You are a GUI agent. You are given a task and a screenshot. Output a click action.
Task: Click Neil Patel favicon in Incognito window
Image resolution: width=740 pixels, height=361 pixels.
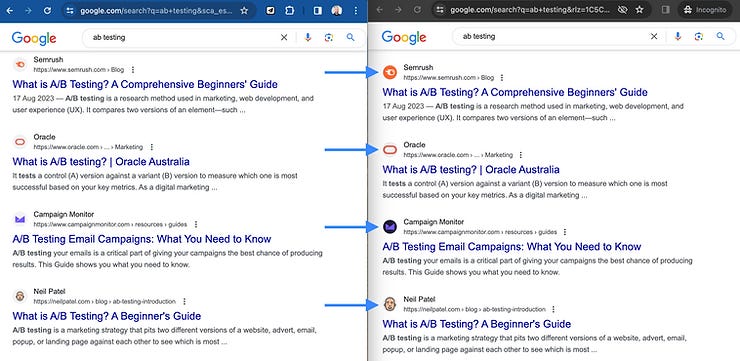click(x=390, y=304)
